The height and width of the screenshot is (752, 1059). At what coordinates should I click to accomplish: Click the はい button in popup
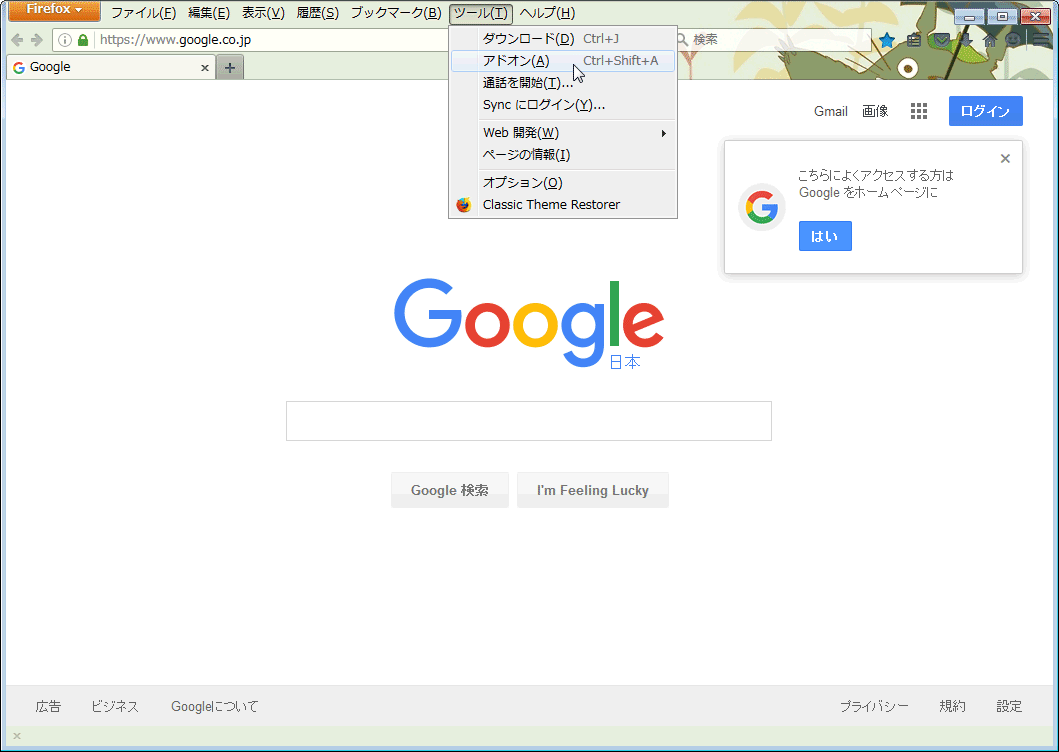(825, 236)
